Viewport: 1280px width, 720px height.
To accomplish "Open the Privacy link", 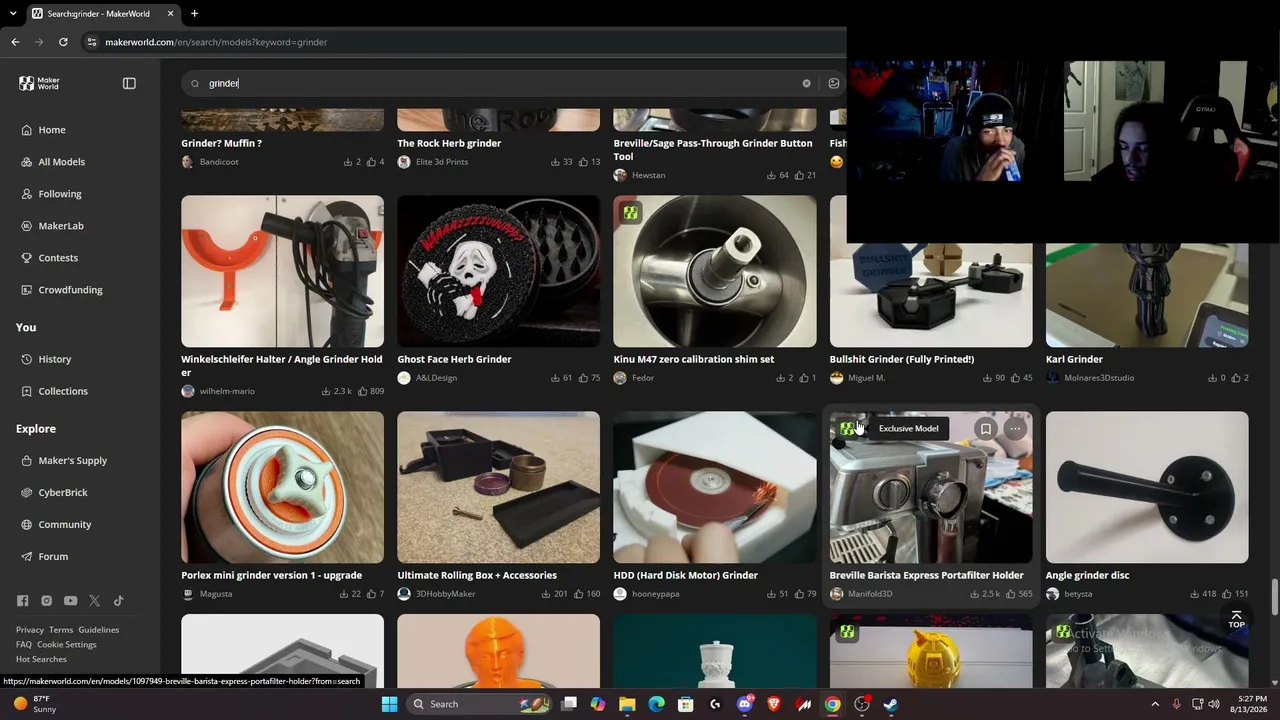I will 30,630.
